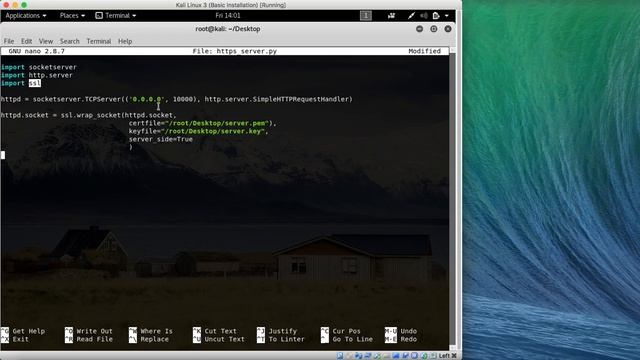Click the red close button of VirtualBox window
This screenshot has width=640, height=360.
(x=6, y=5)
